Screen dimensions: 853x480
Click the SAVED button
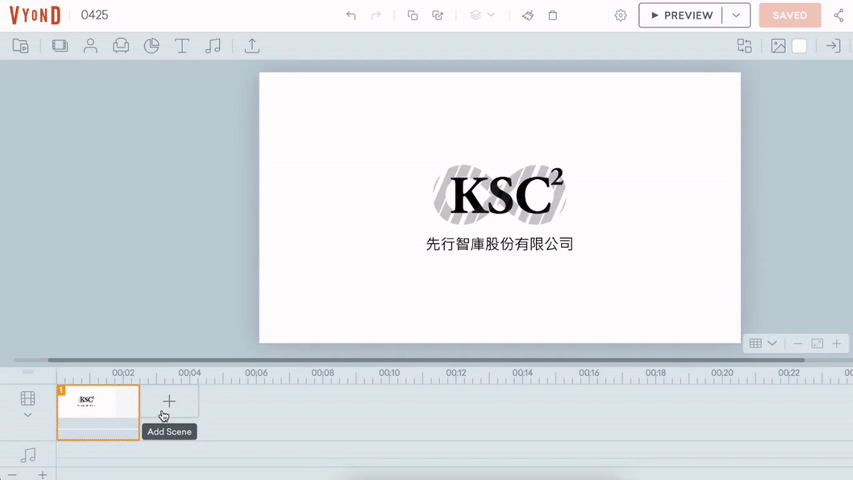790,15
